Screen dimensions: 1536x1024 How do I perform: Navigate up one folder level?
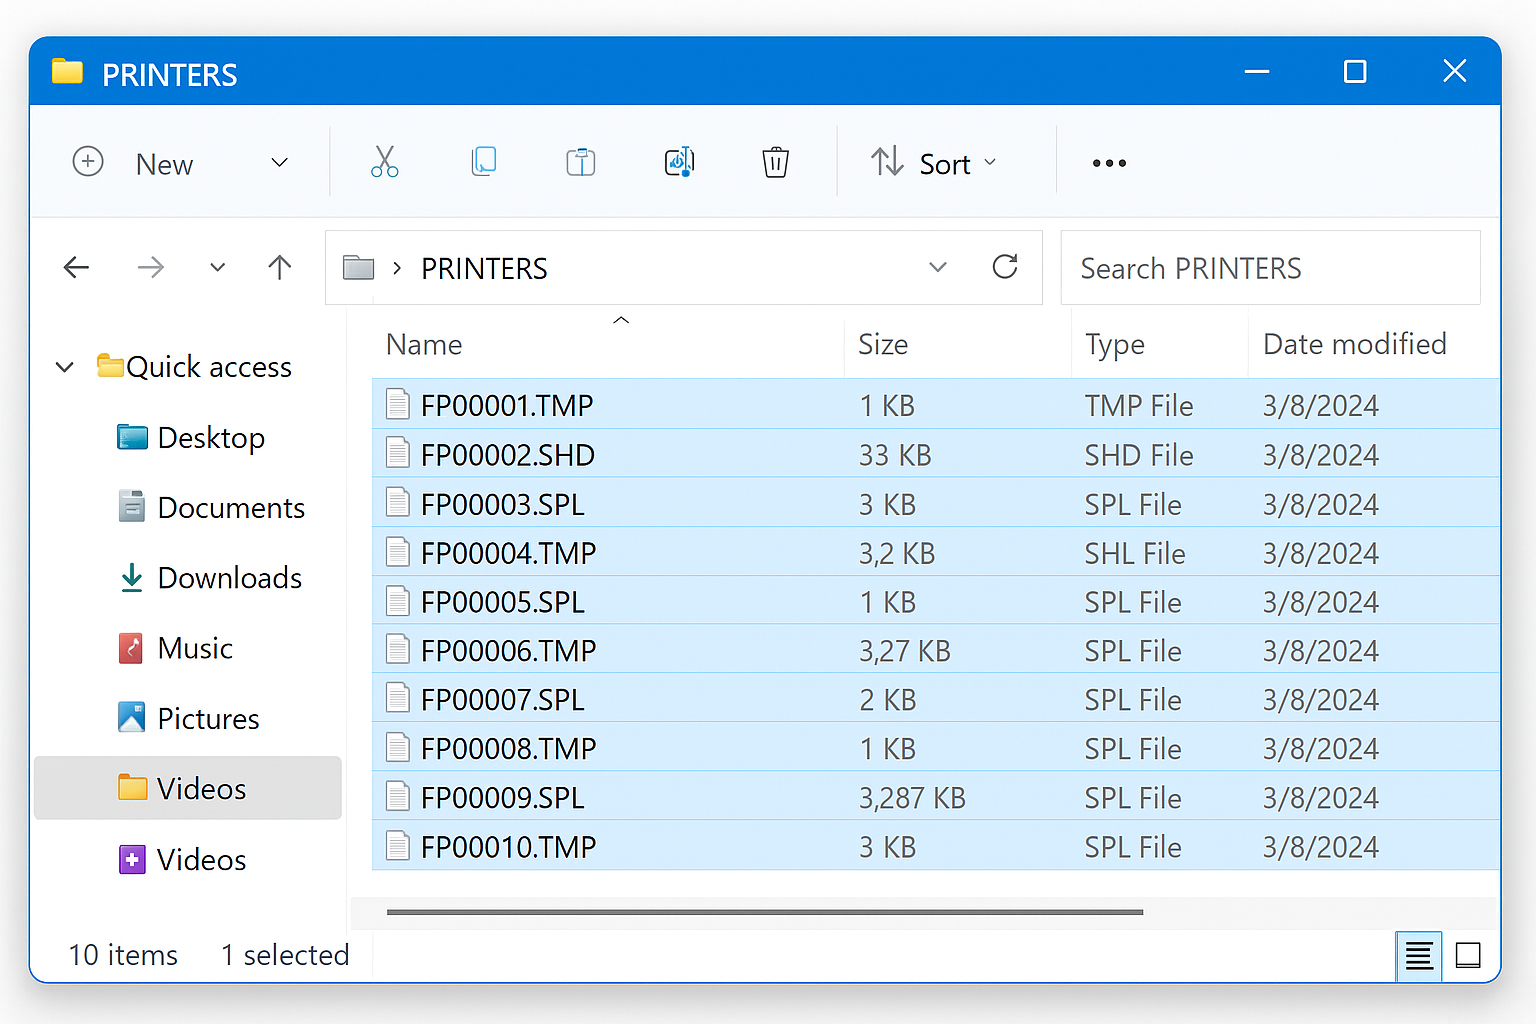(x=280, y=267)
